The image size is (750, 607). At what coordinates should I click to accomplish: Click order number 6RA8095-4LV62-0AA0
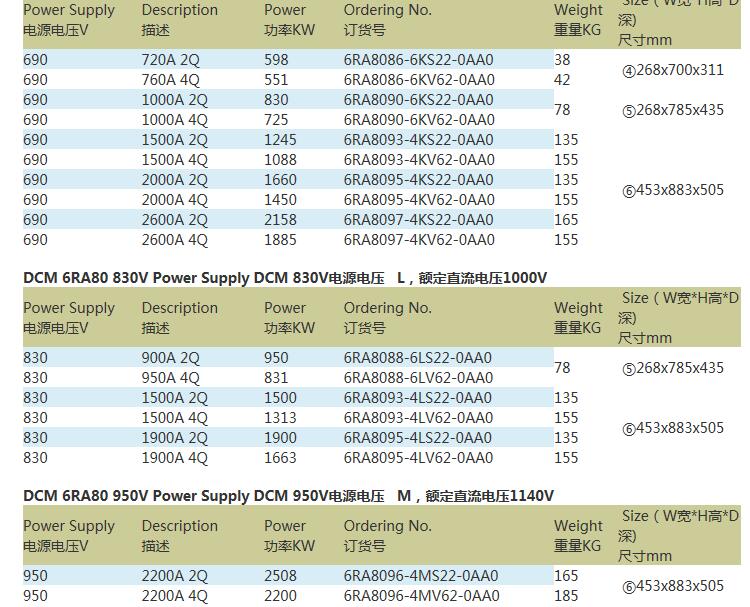tap(418, 458)
